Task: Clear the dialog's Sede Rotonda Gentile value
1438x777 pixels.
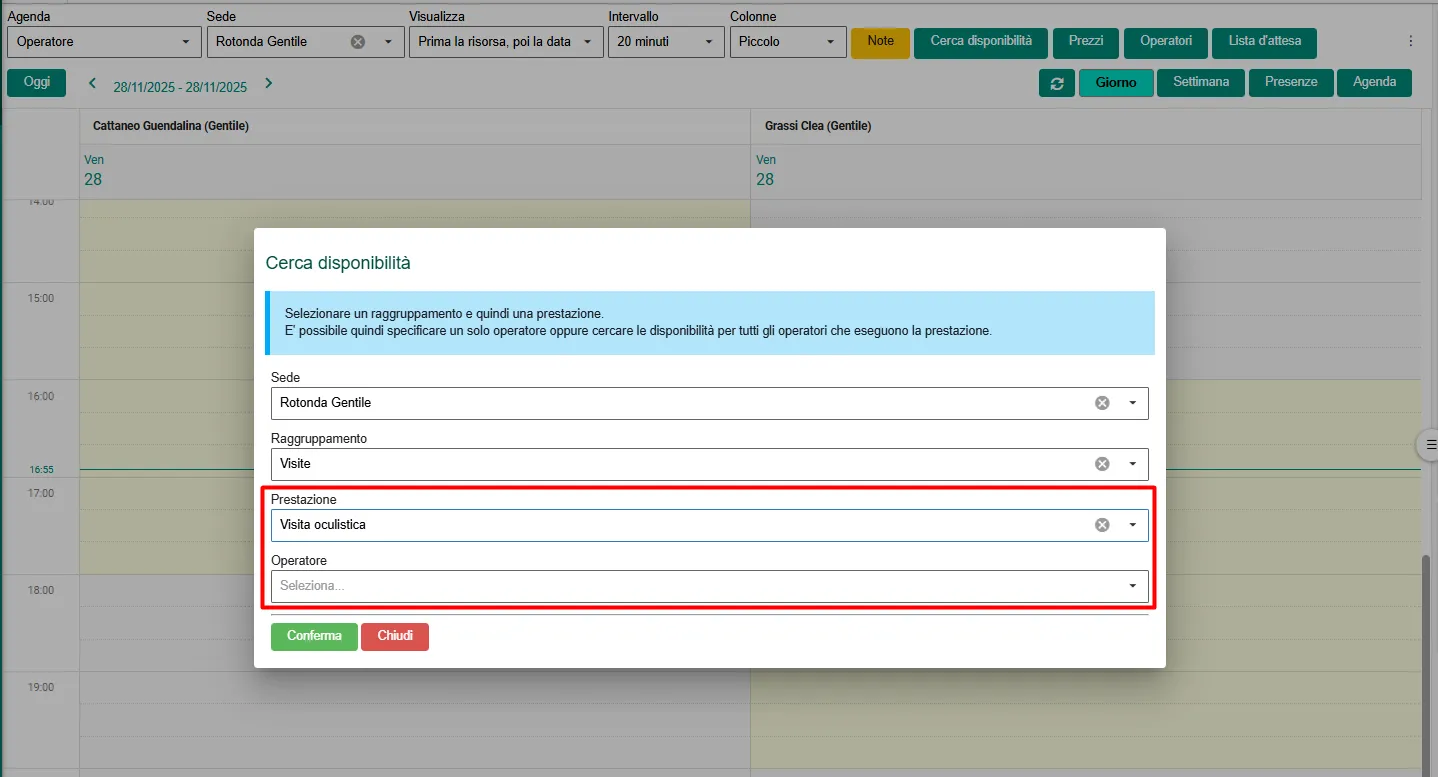Action: 1102,403
